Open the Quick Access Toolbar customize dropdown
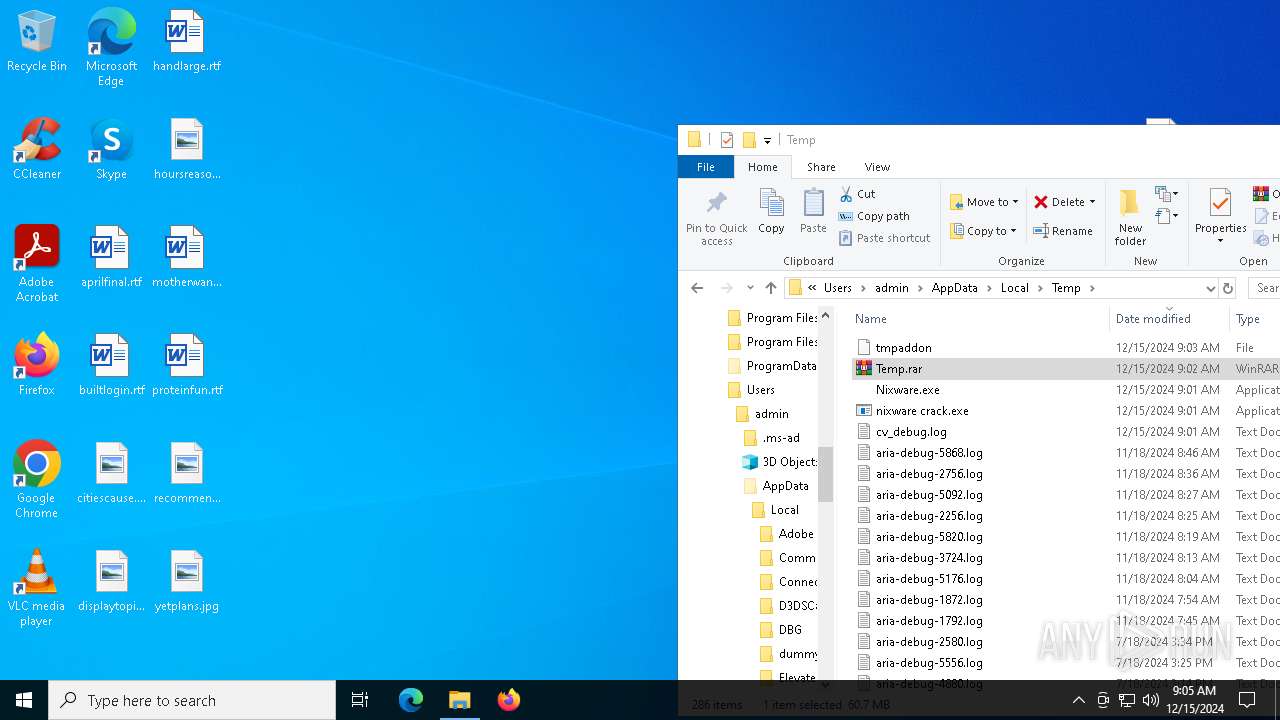This screenshot has width=1280, height=720. pyautogui.click(x=768, y=141)
